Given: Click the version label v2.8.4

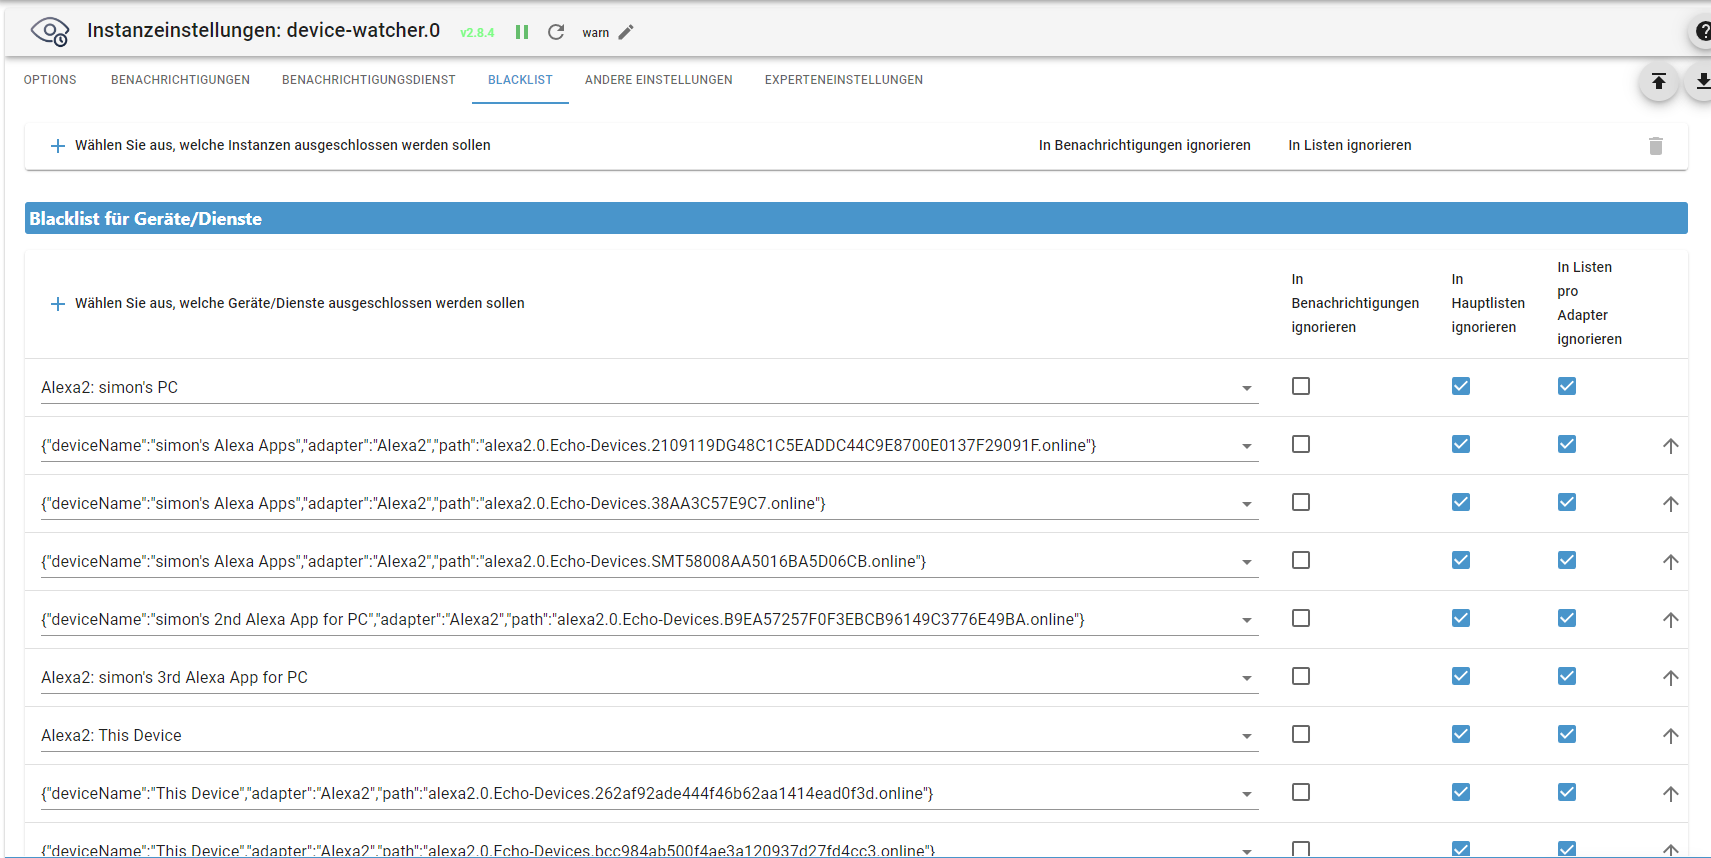Looking at the screenshot, I should coord(477,33).
